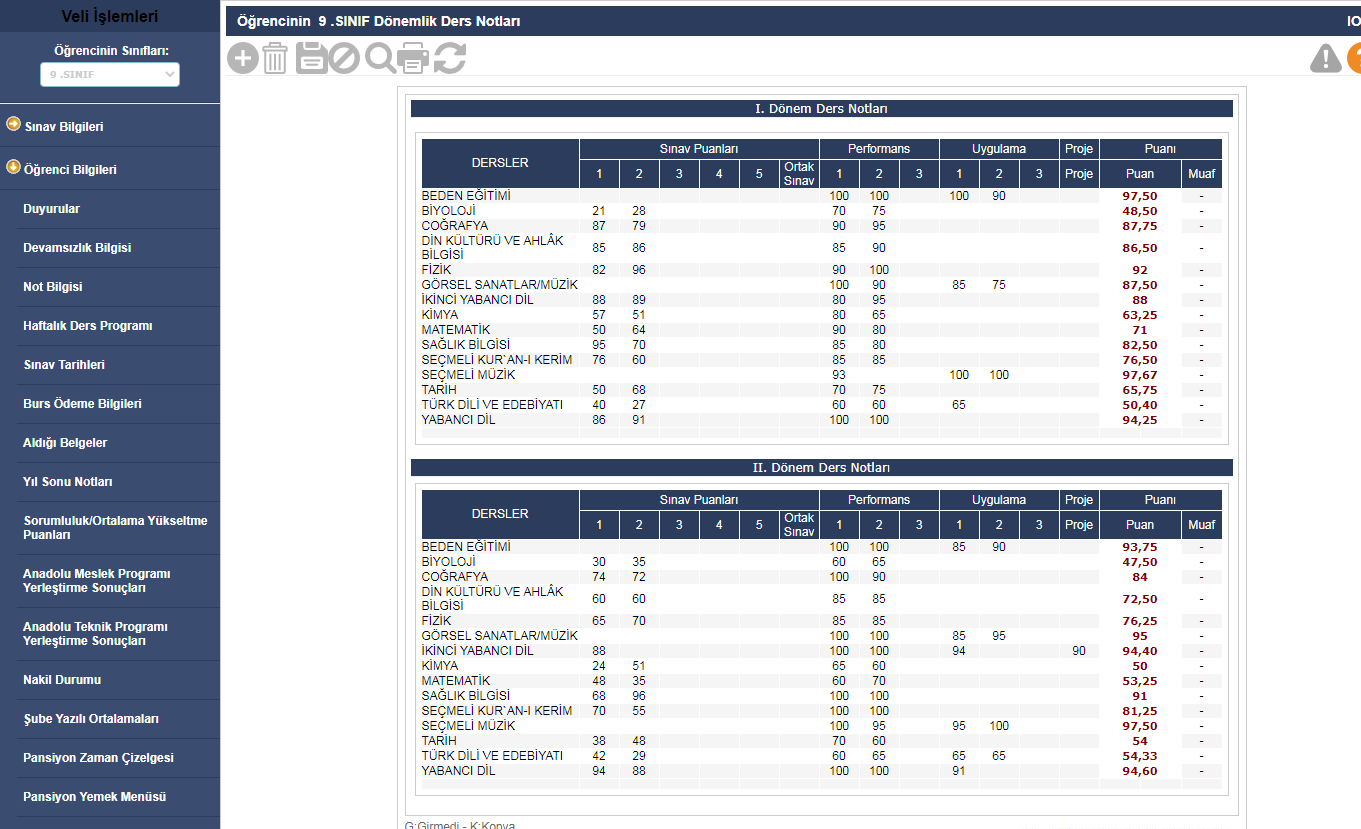The image size is (1361, 829).
Task: Select BİYOLOJİ in the I. Dönem table
Action: 449,211
